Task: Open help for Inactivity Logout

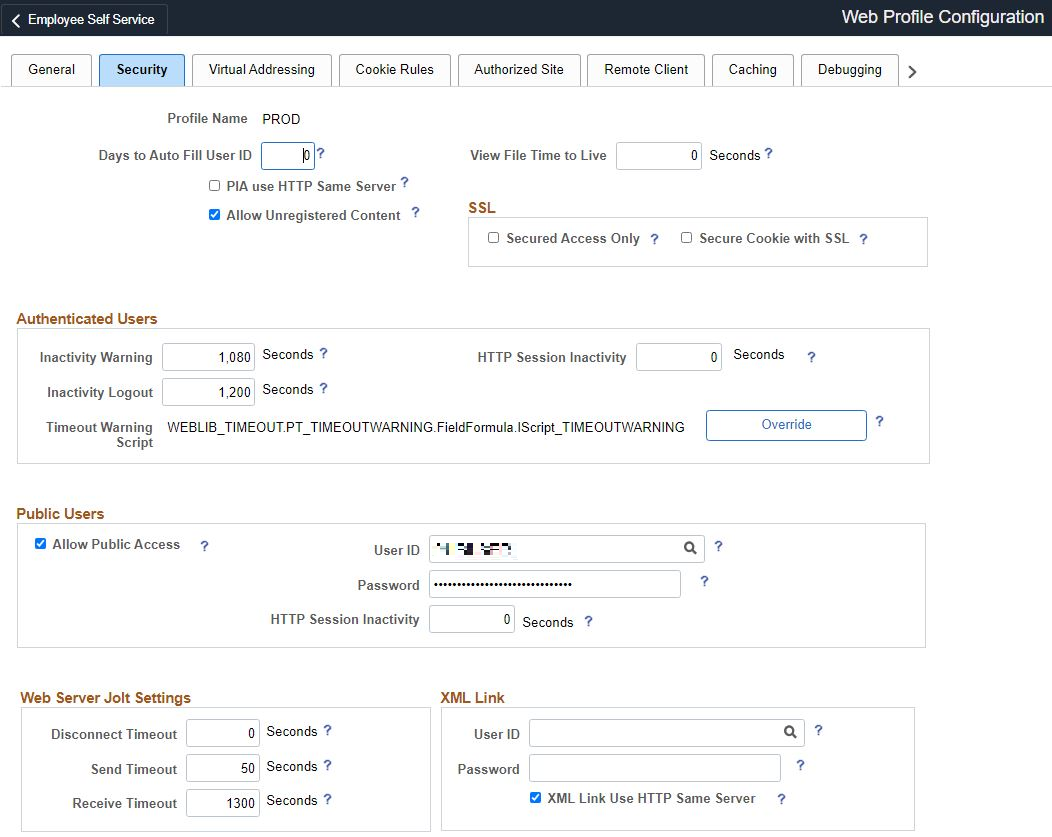Action: point(323,388)
